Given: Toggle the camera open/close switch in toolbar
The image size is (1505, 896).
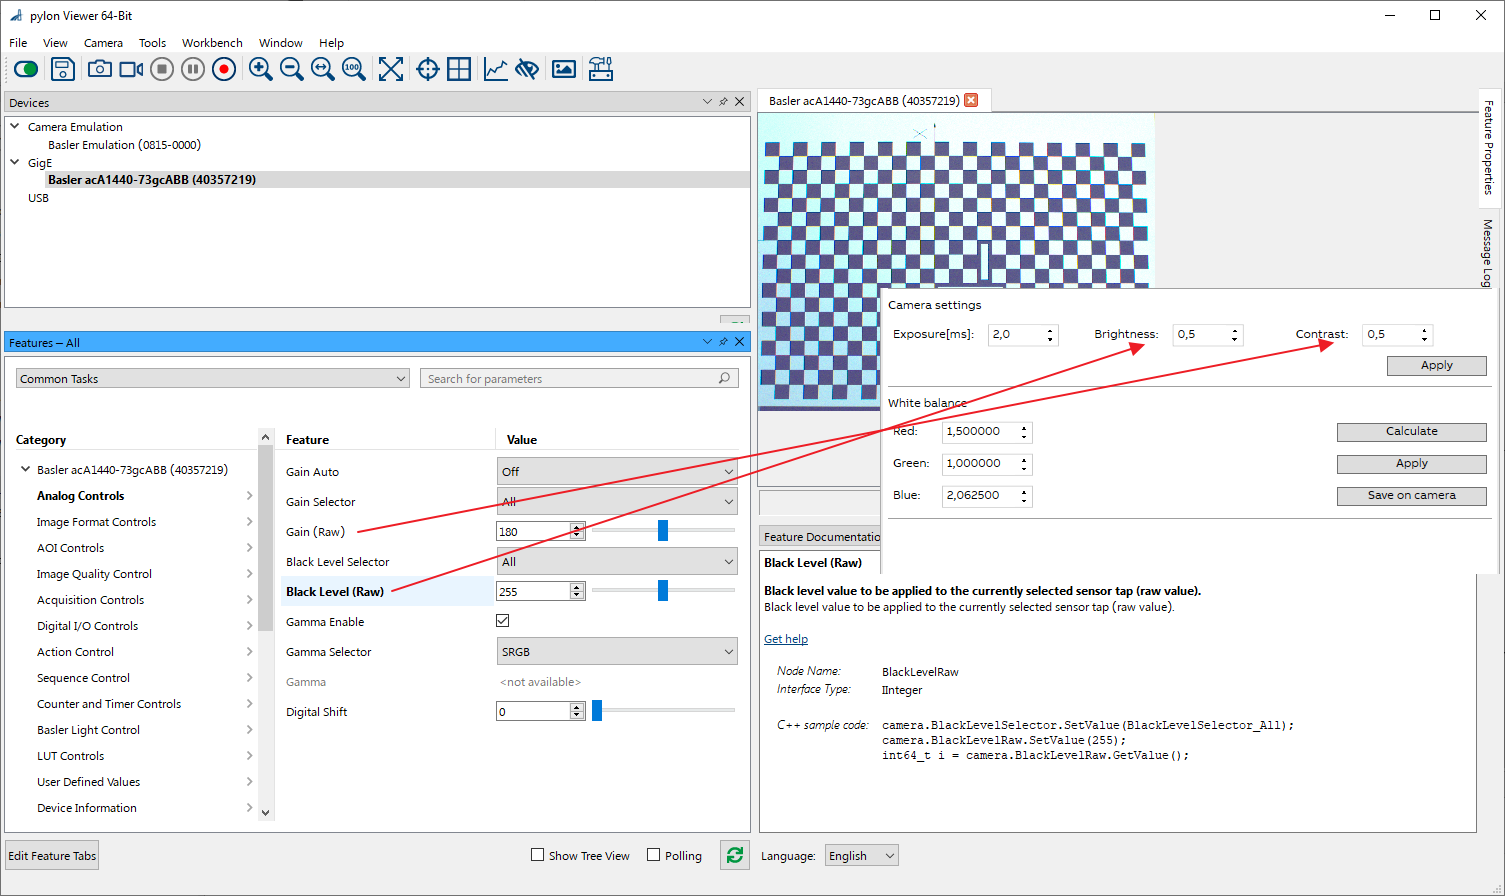Looking at the screenshot, I should point(27,69).
